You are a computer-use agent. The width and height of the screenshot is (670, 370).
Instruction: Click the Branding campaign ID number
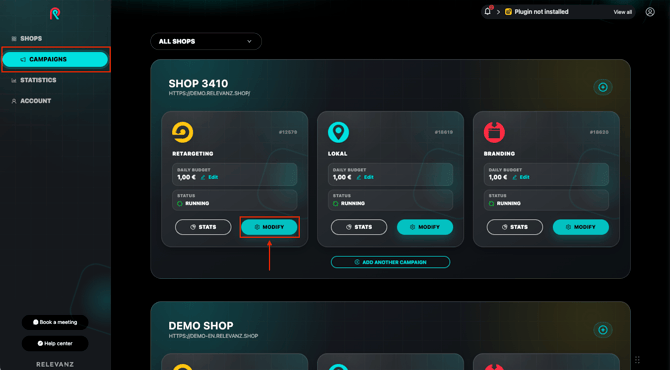[599, 132]
